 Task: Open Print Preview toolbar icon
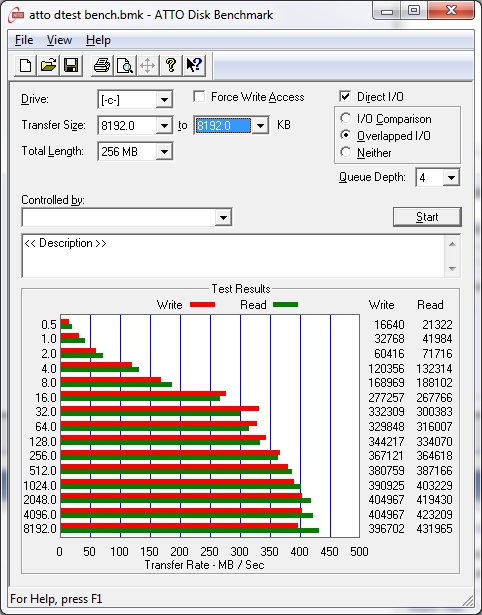pos(125,65)
